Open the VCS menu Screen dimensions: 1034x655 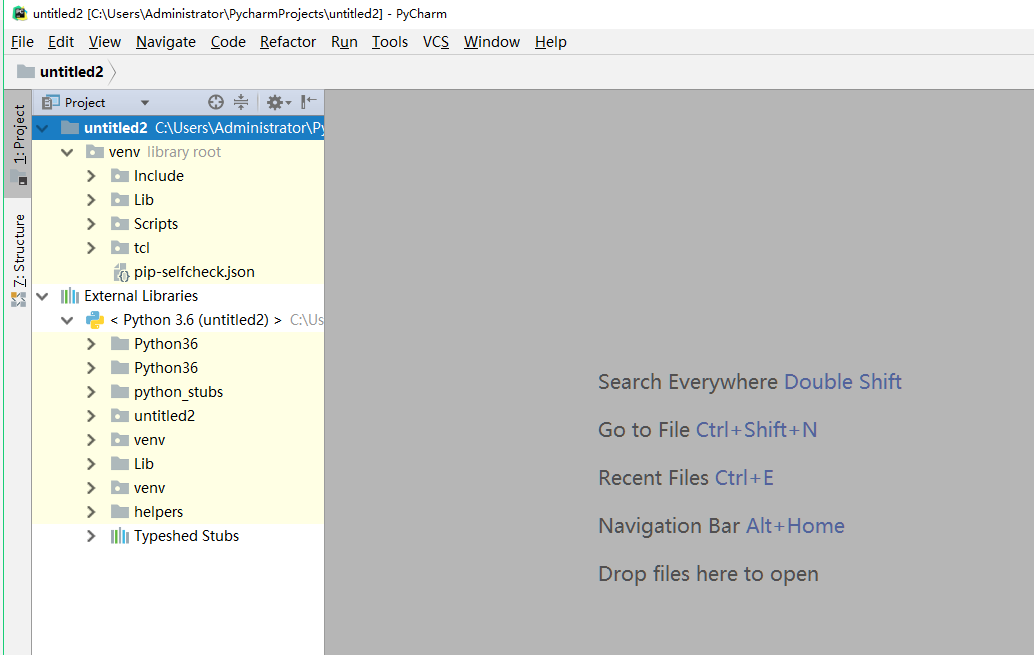coord(436,42)
